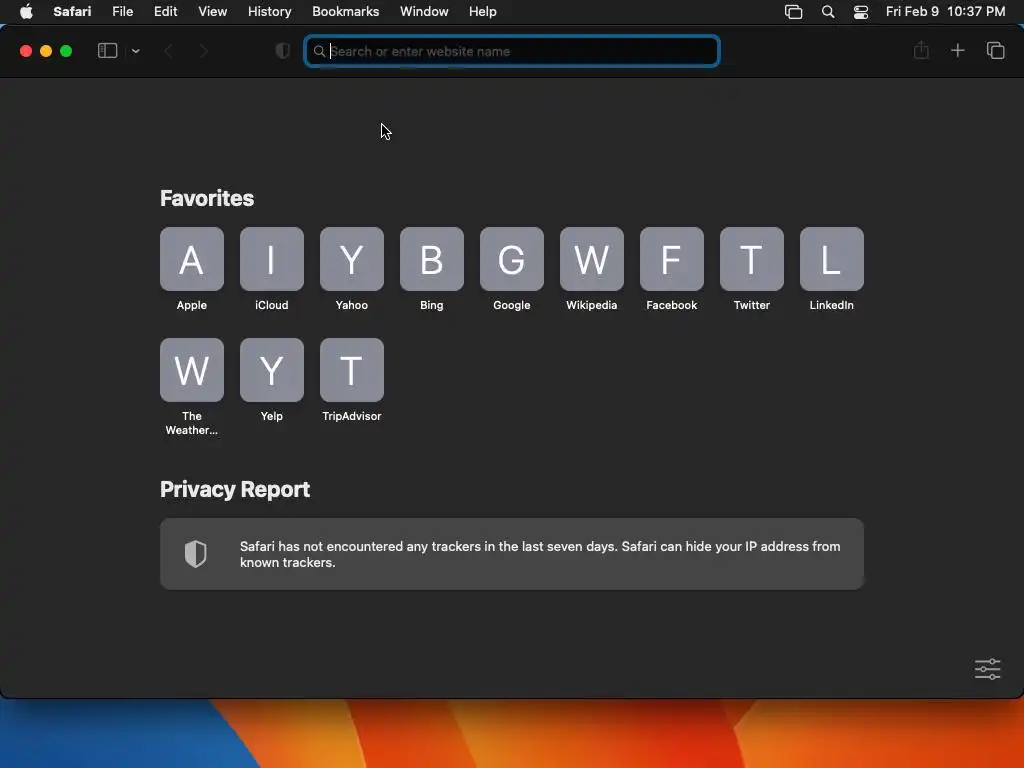Focus the Search or enter website name field
This screenshot has width=1024, height=768.
(512, 51)
